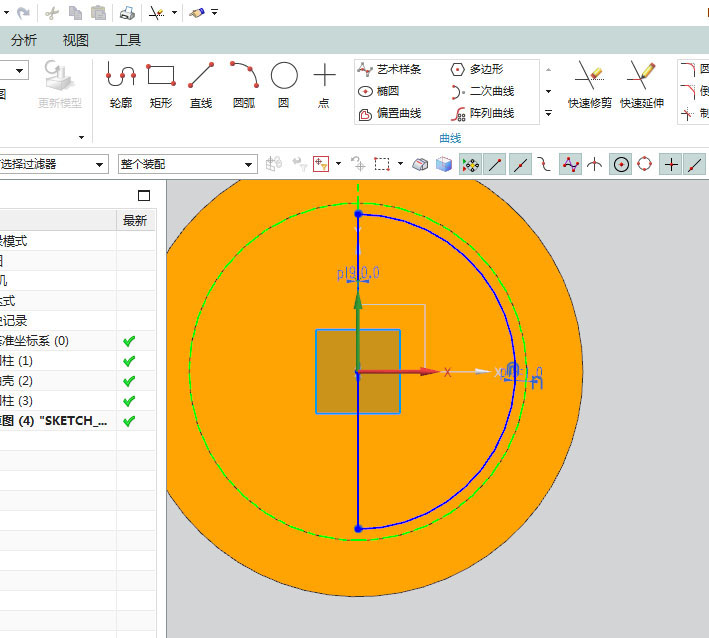Viewport: 709px width, 638px height.
Task: Select the 圆弧 arc tool
Action: click(x=244, y=85)
